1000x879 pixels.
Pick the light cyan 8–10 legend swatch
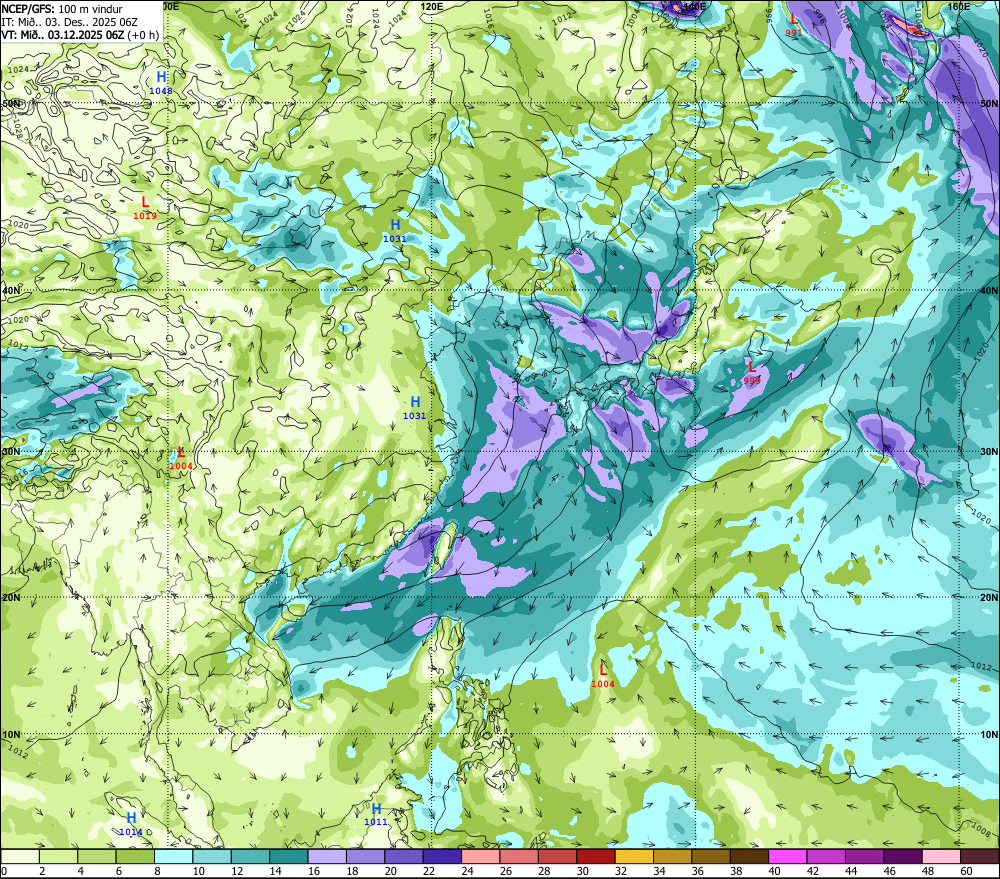pos(173,856)
